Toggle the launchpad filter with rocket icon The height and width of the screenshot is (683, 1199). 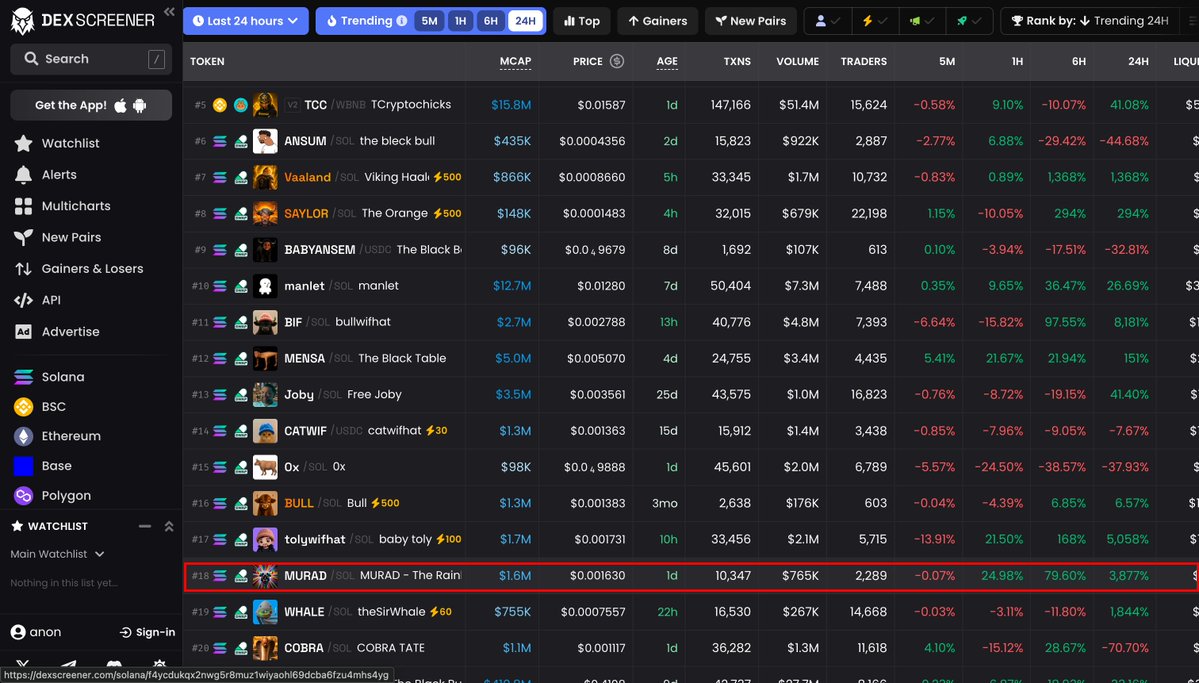[x=969, y=21]
